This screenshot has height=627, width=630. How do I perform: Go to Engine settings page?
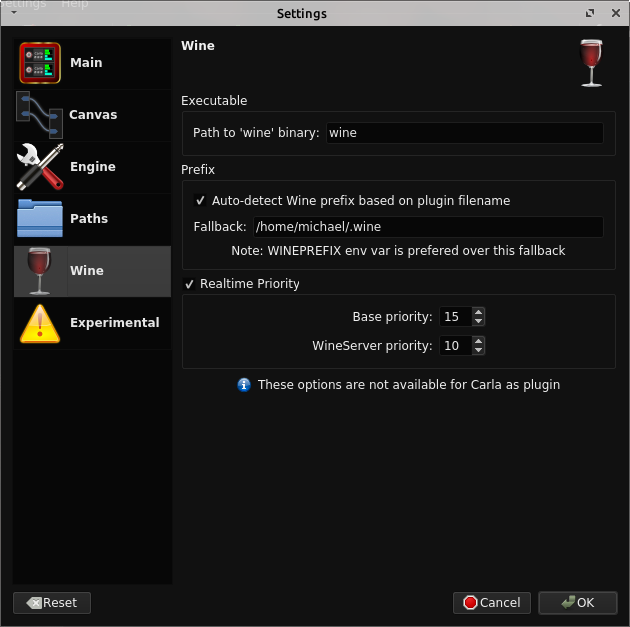click(x=92, y=167)
